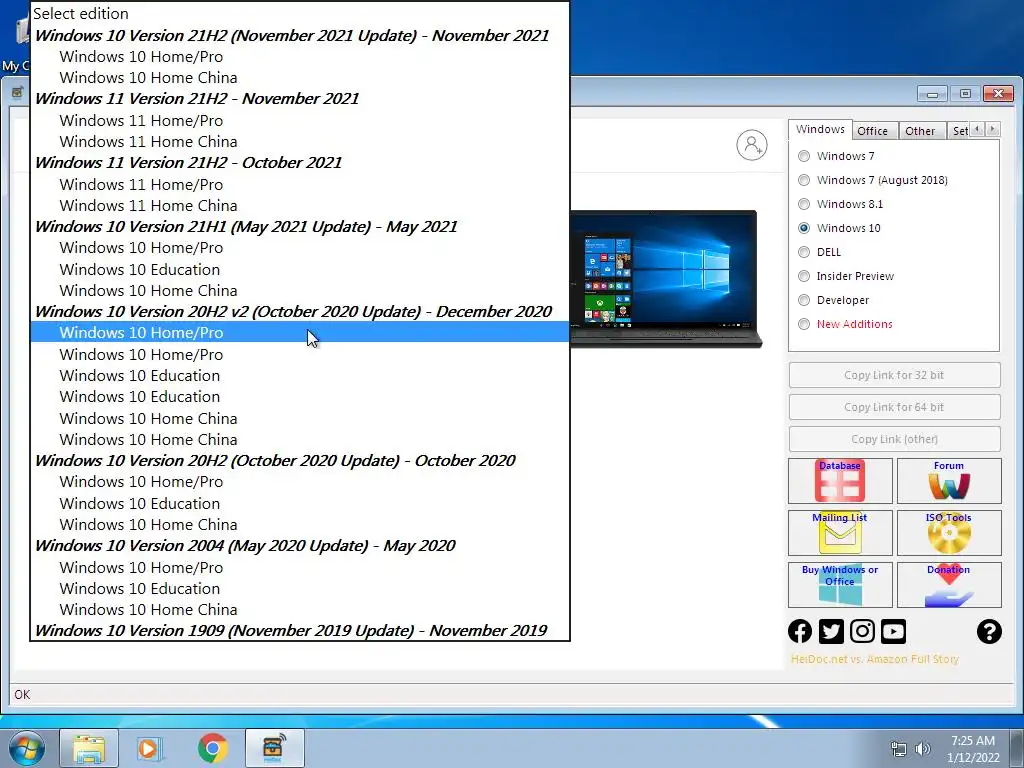Launch Windows Media Player from taskbar

pyautogui.click(x=150, y=748)
